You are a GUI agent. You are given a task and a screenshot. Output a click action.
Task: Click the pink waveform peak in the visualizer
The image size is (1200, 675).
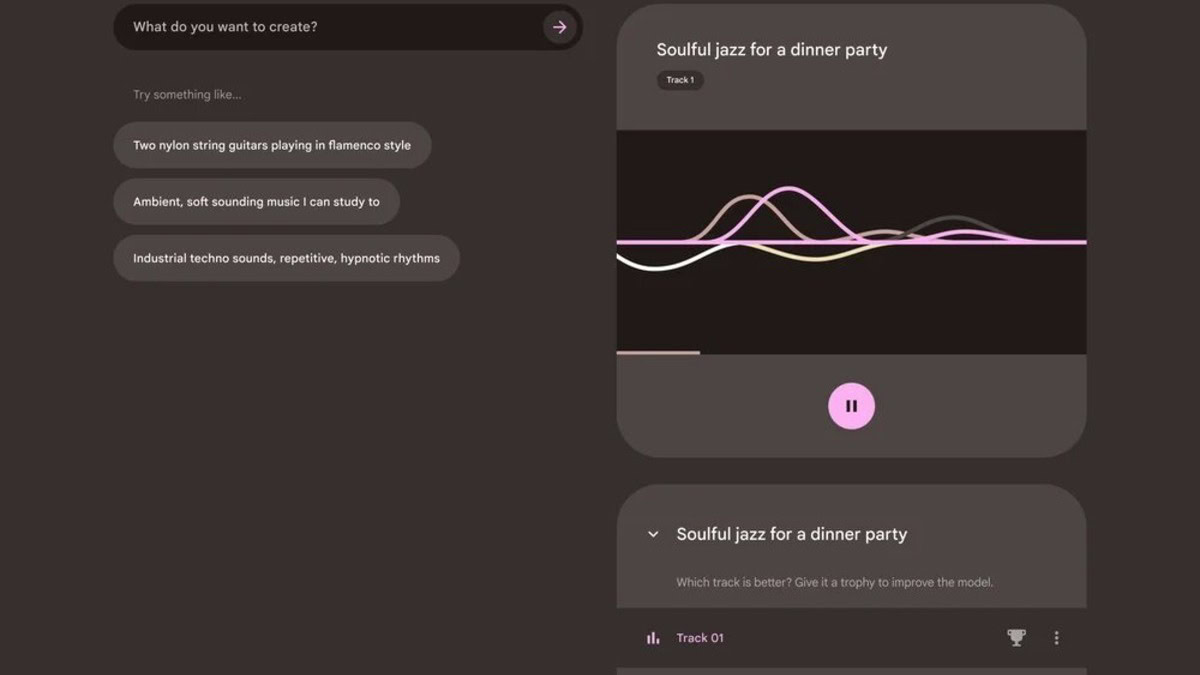(791, 188)
